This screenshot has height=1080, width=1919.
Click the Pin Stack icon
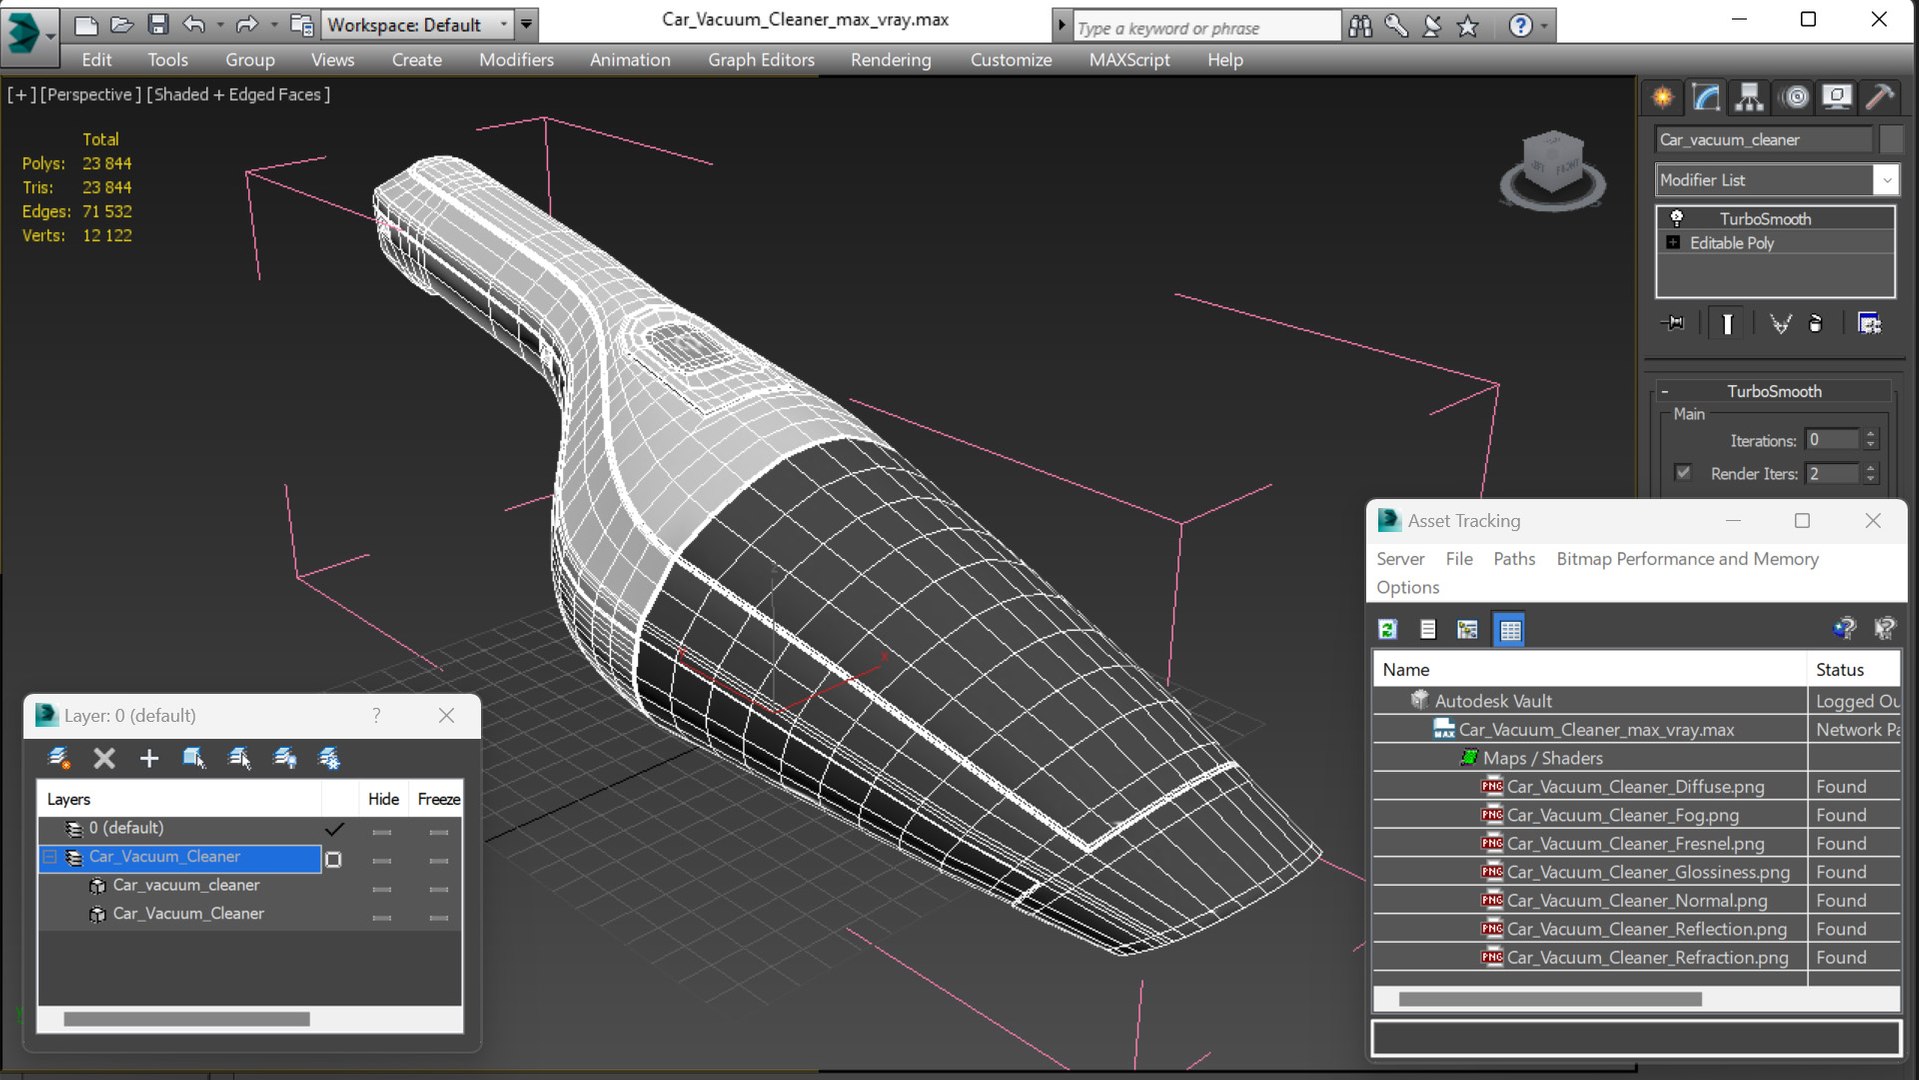point(1673,323)
